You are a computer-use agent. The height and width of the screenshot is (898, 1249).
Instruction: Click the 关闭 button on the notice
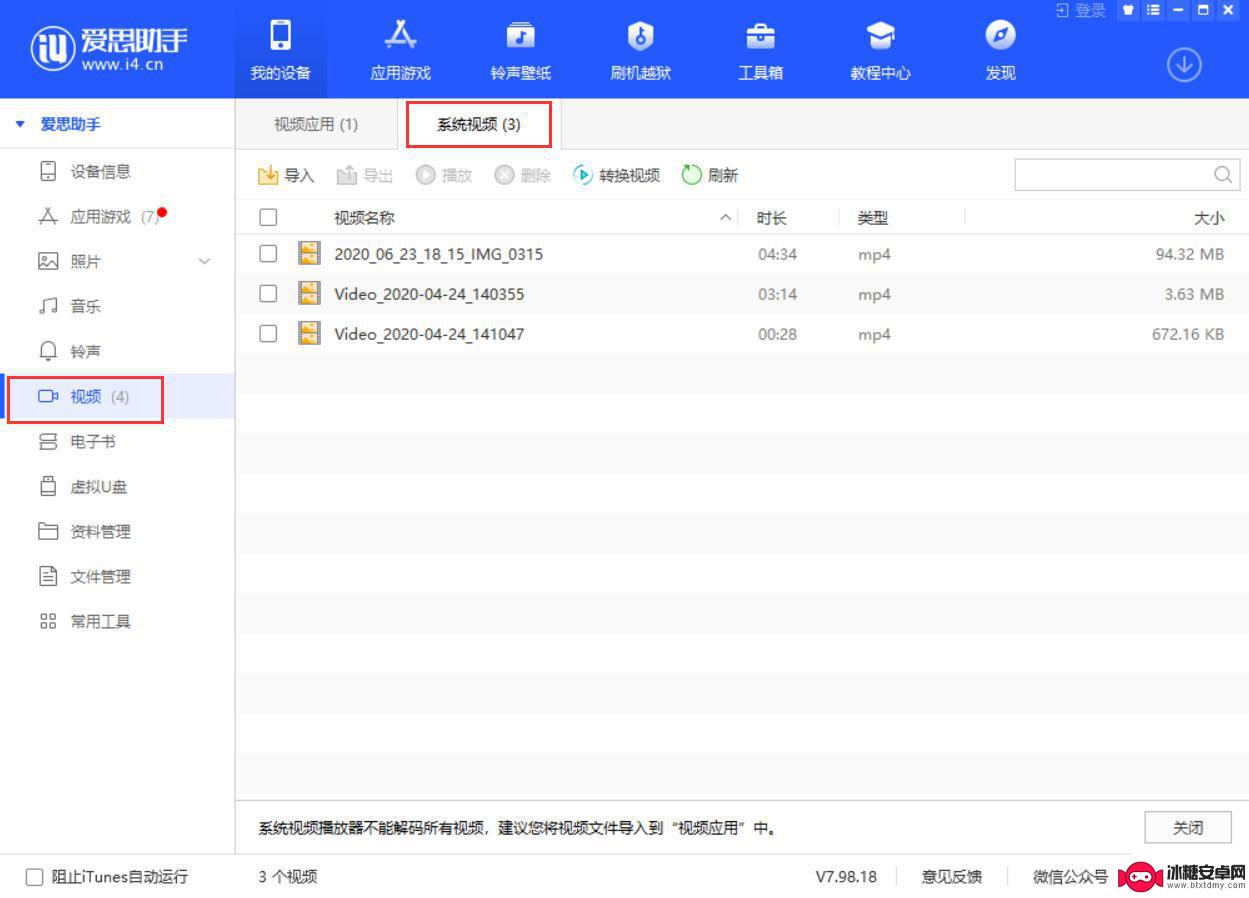click(1188, 827)
